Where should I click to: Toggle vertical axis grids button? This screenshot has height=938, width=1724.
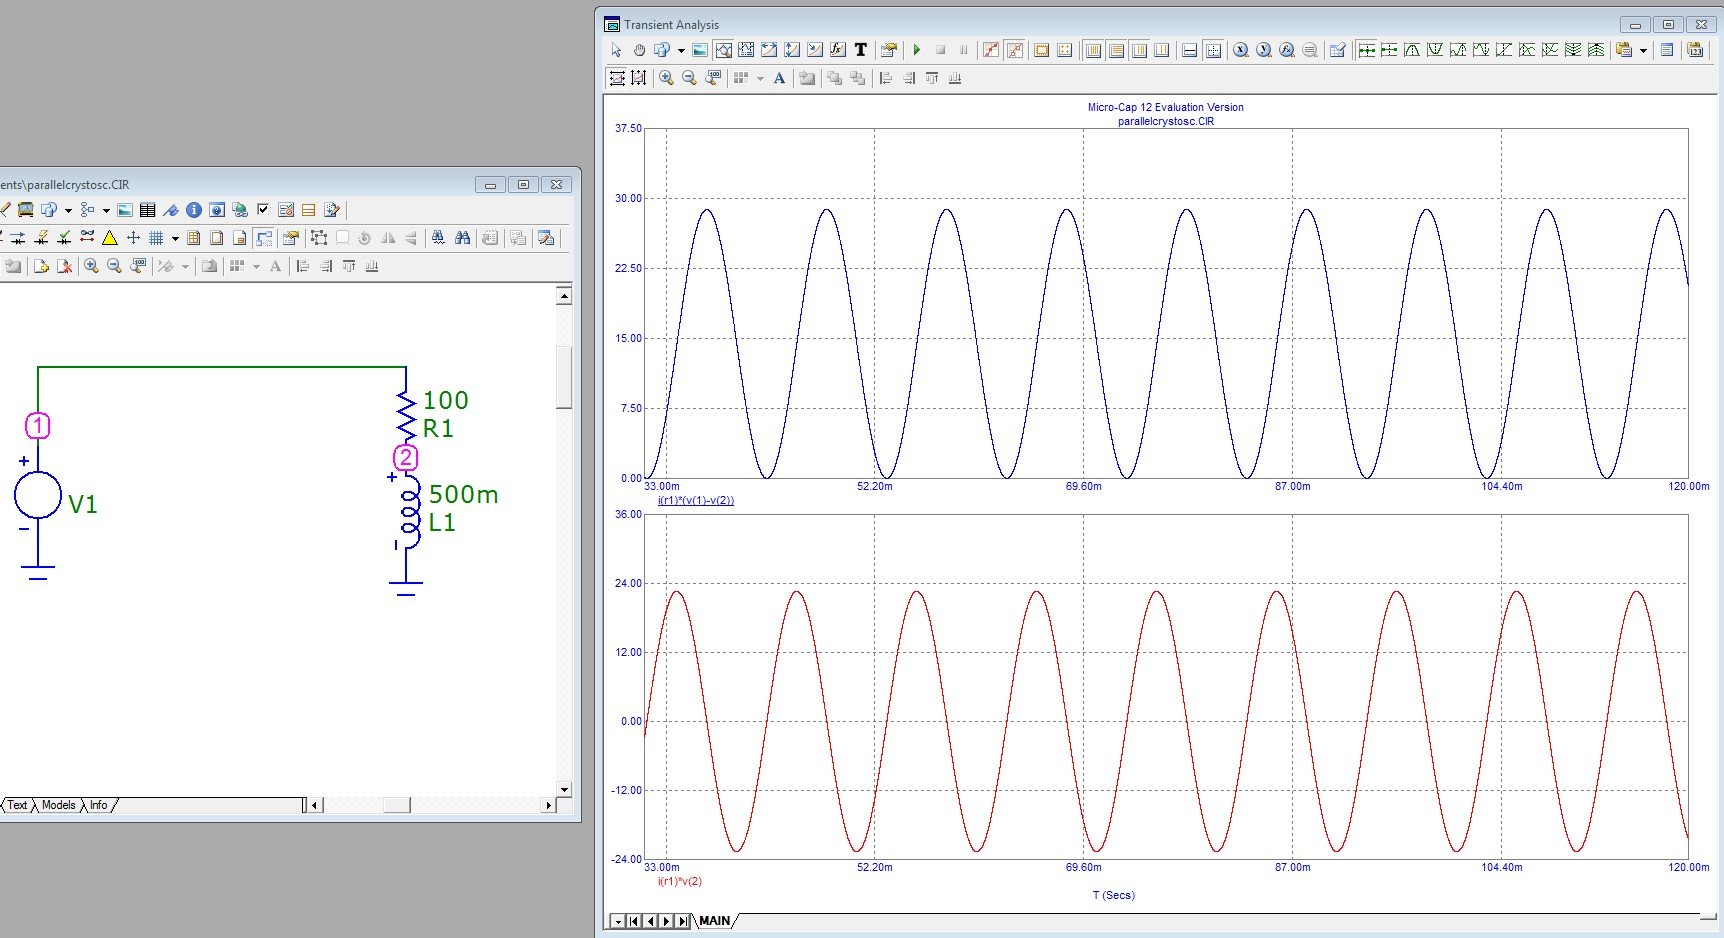[1116, 50]
